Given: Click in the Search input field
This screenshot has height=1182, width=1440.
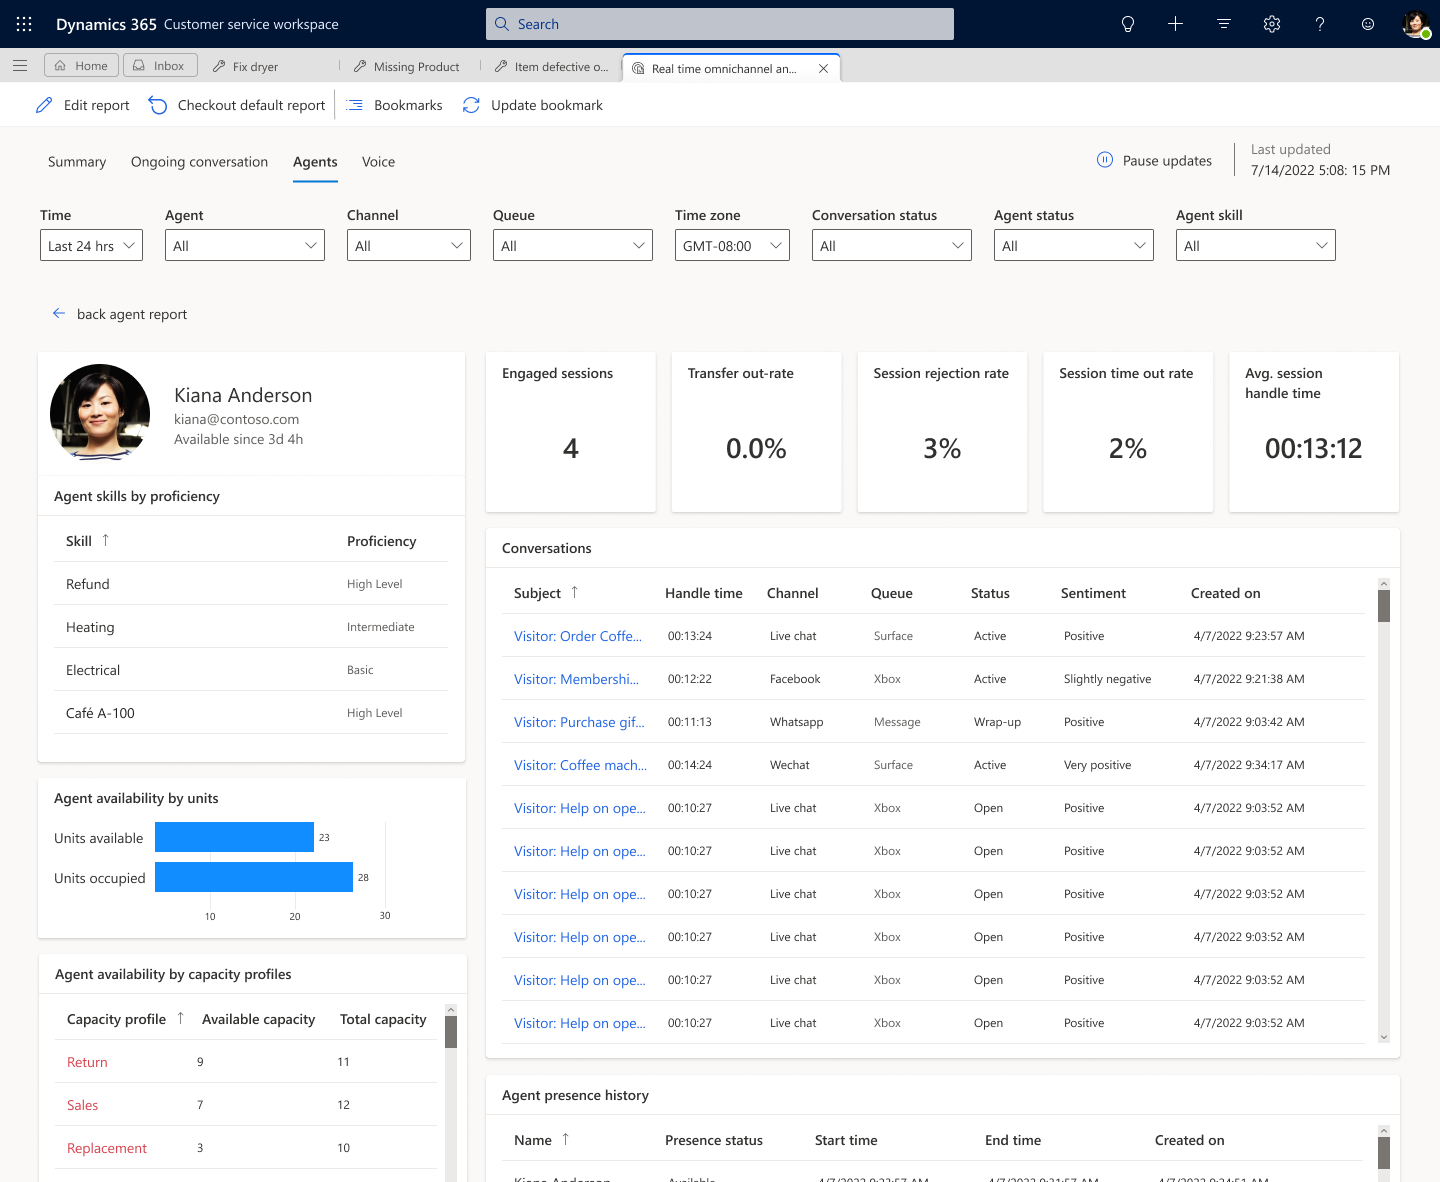Looking at the screenshot, I should [x=720, y=24].
